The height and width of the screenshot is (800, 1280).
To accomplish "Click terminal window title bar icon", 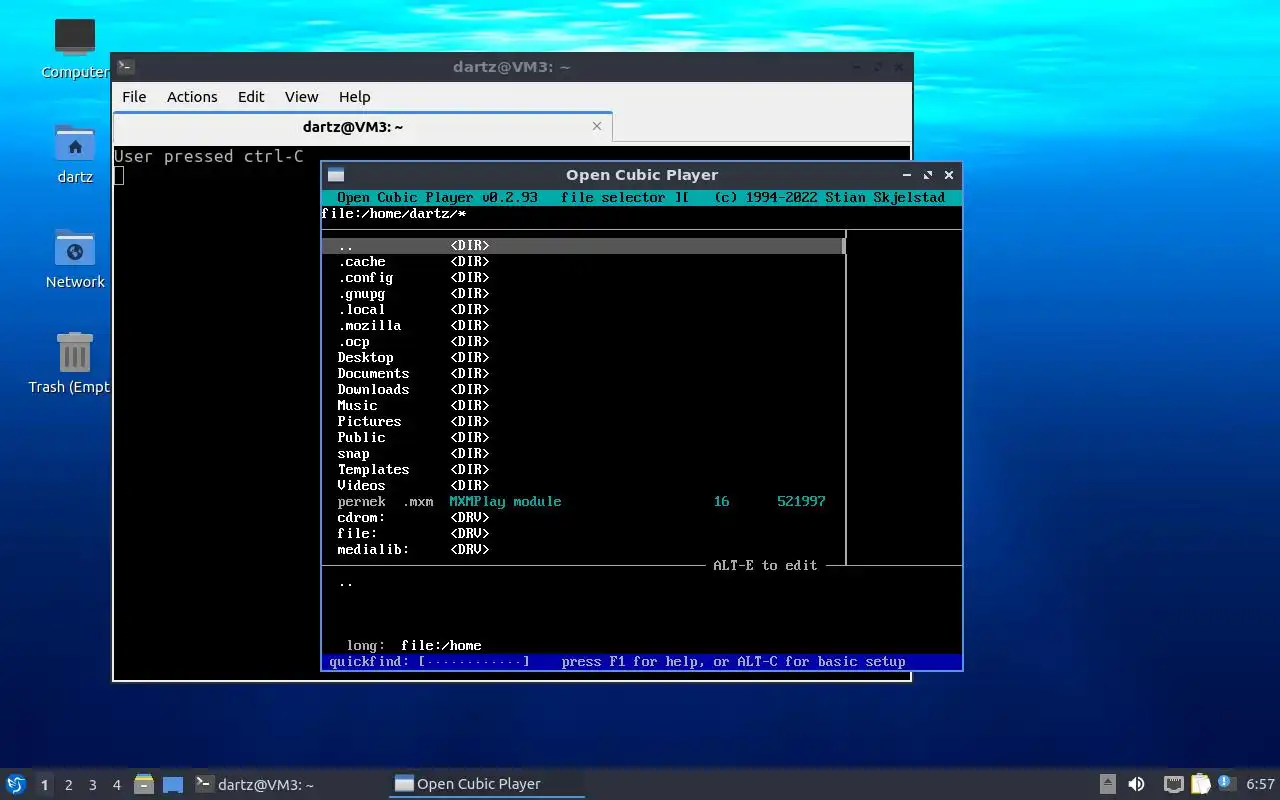I will pos(126,67).
